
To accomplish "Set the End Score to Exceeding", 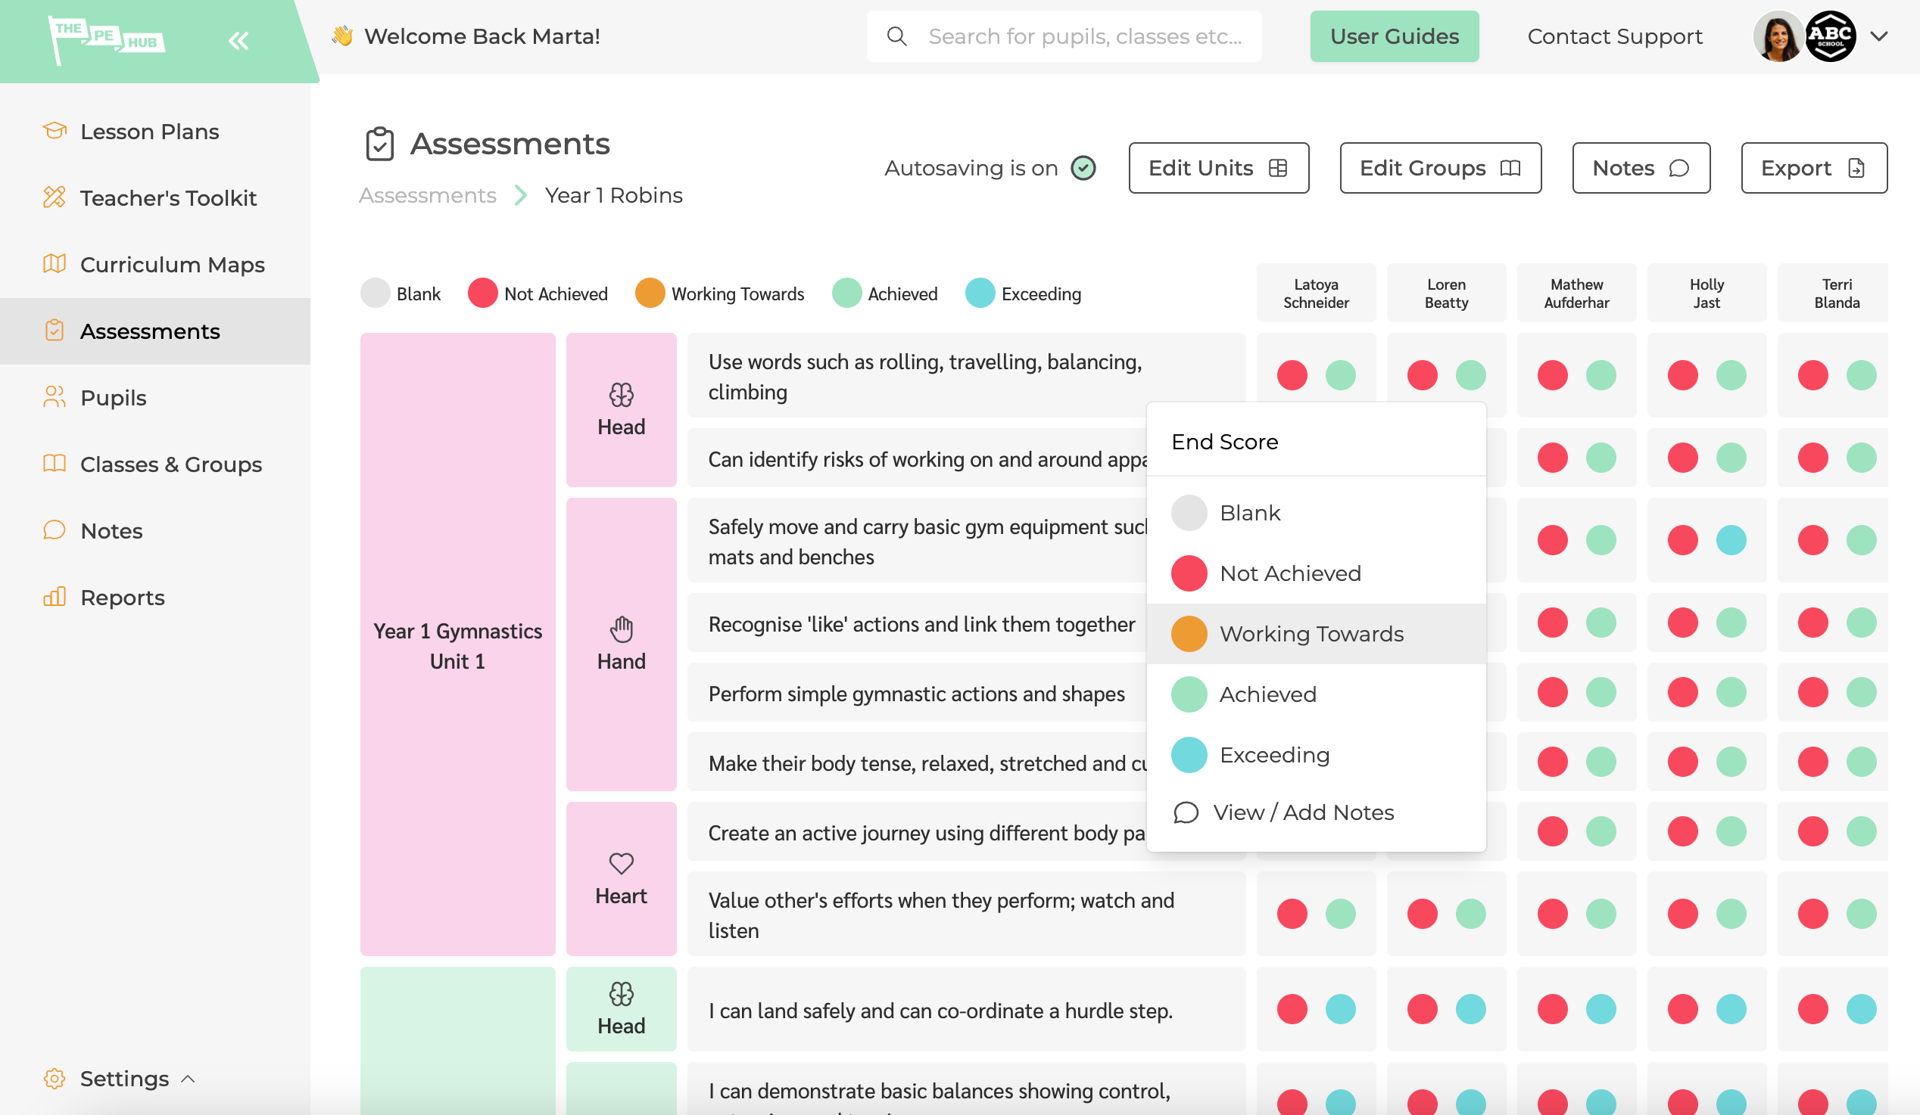I will (1274, 754).
